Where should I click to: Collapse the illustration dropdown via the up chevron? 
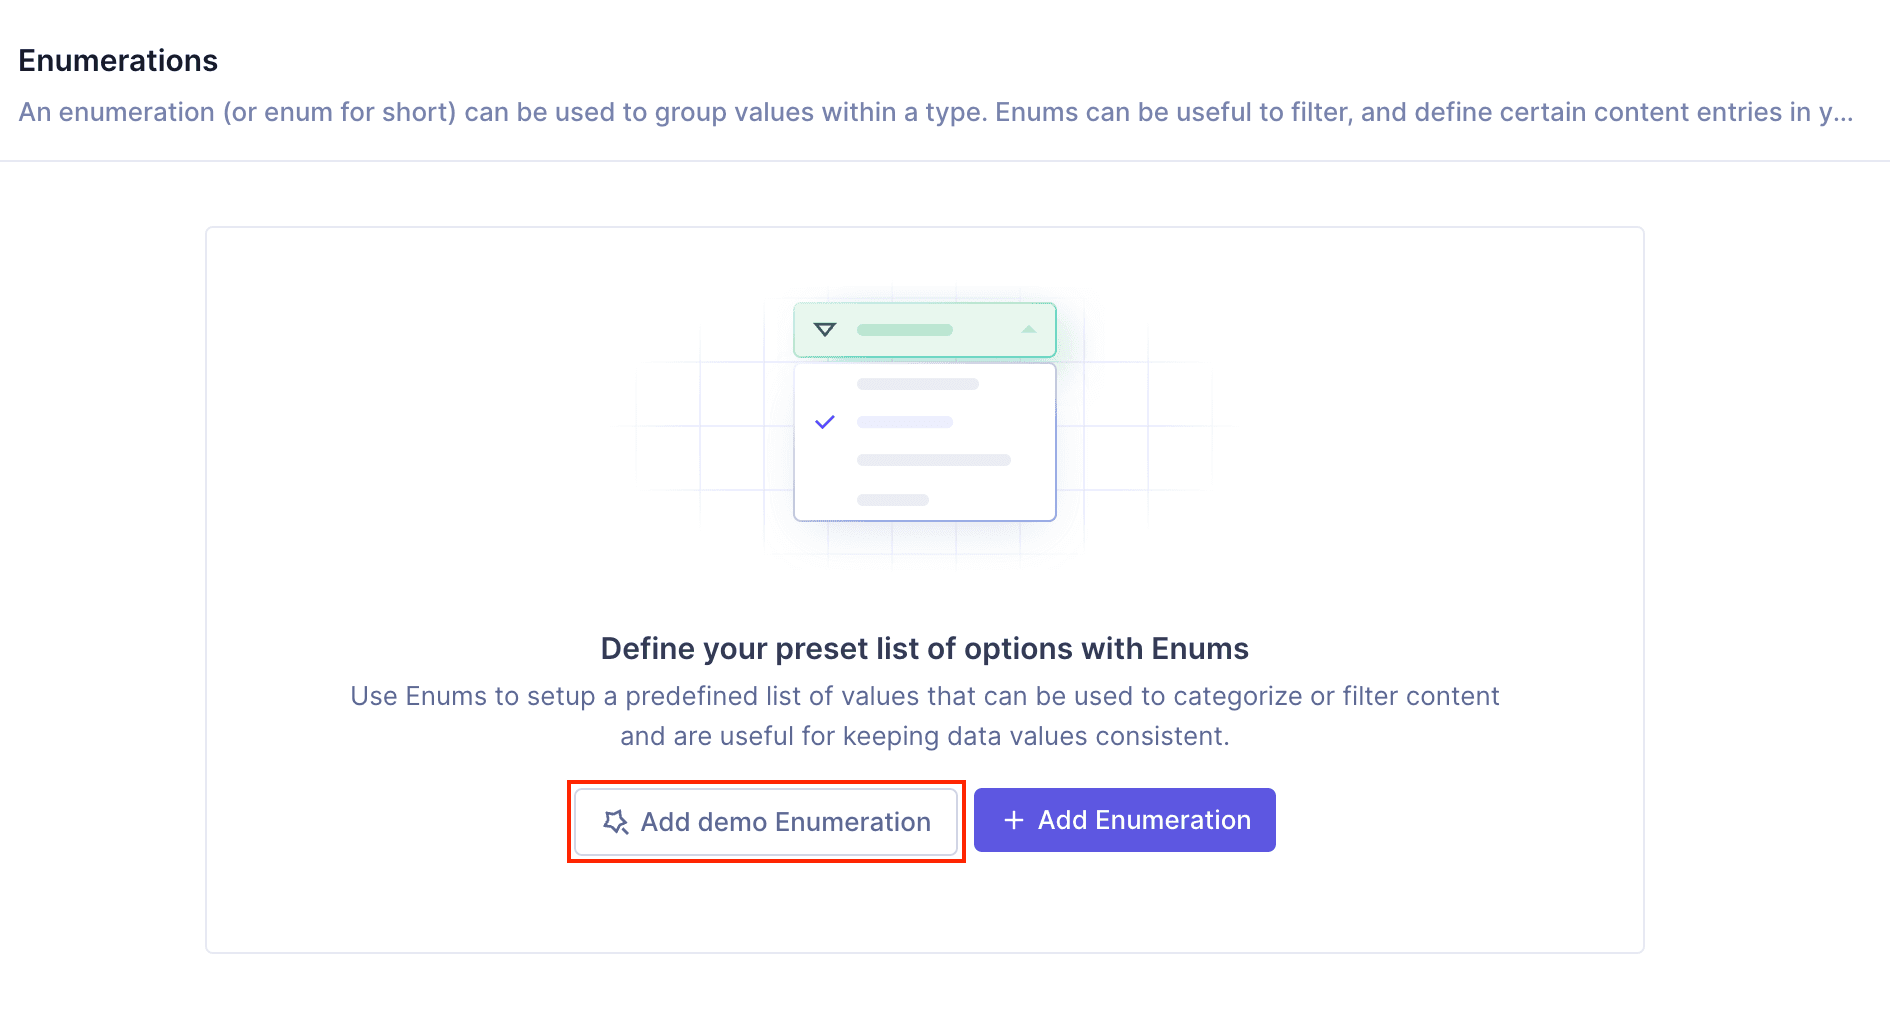[1029, 329]
